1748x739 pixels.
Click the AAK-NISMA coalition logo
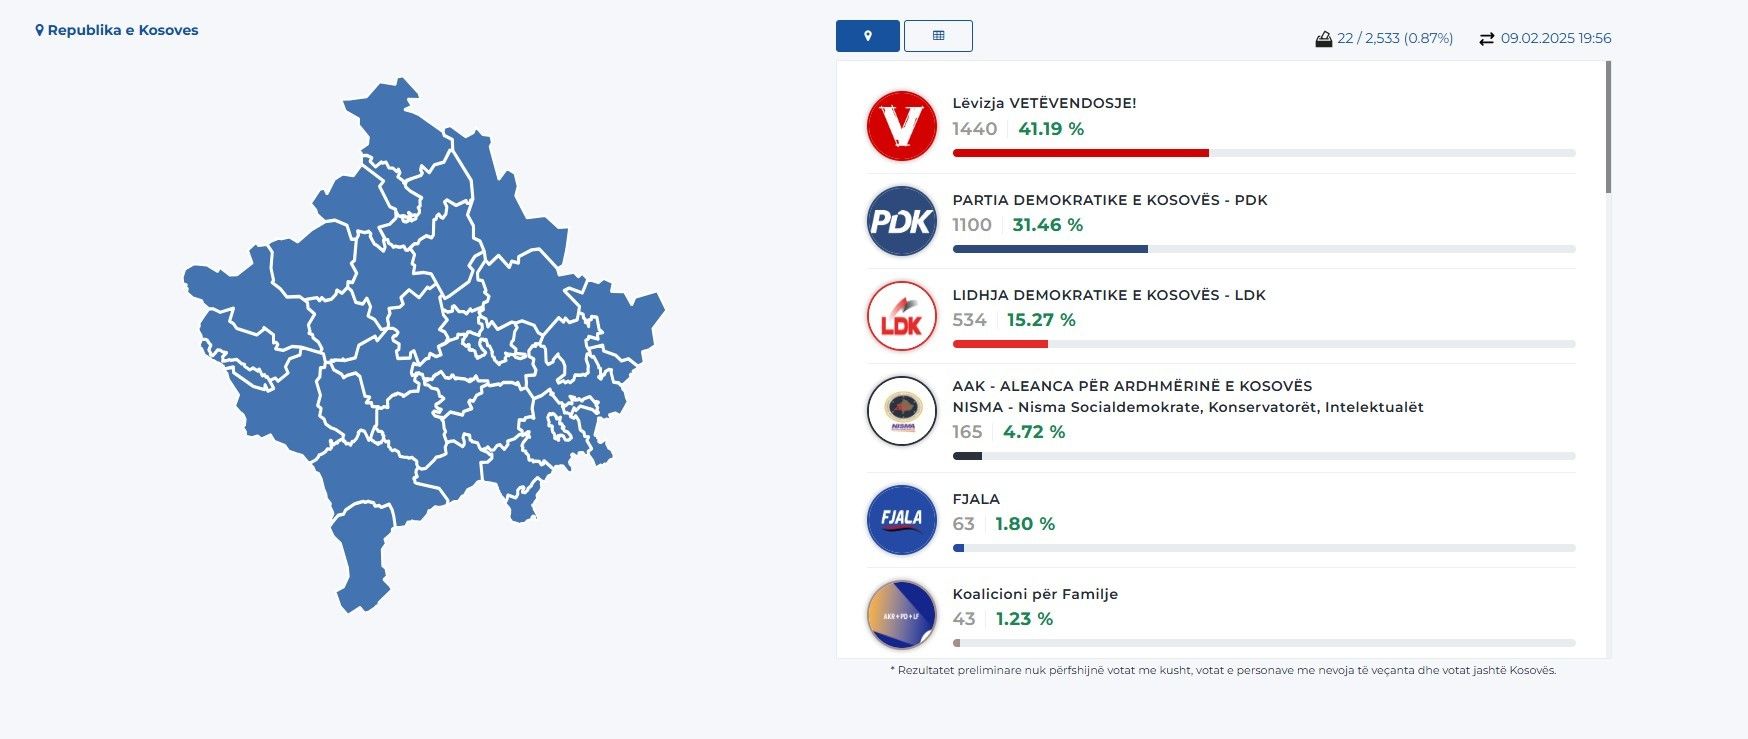pyautogui.click(x=901, y=410)
